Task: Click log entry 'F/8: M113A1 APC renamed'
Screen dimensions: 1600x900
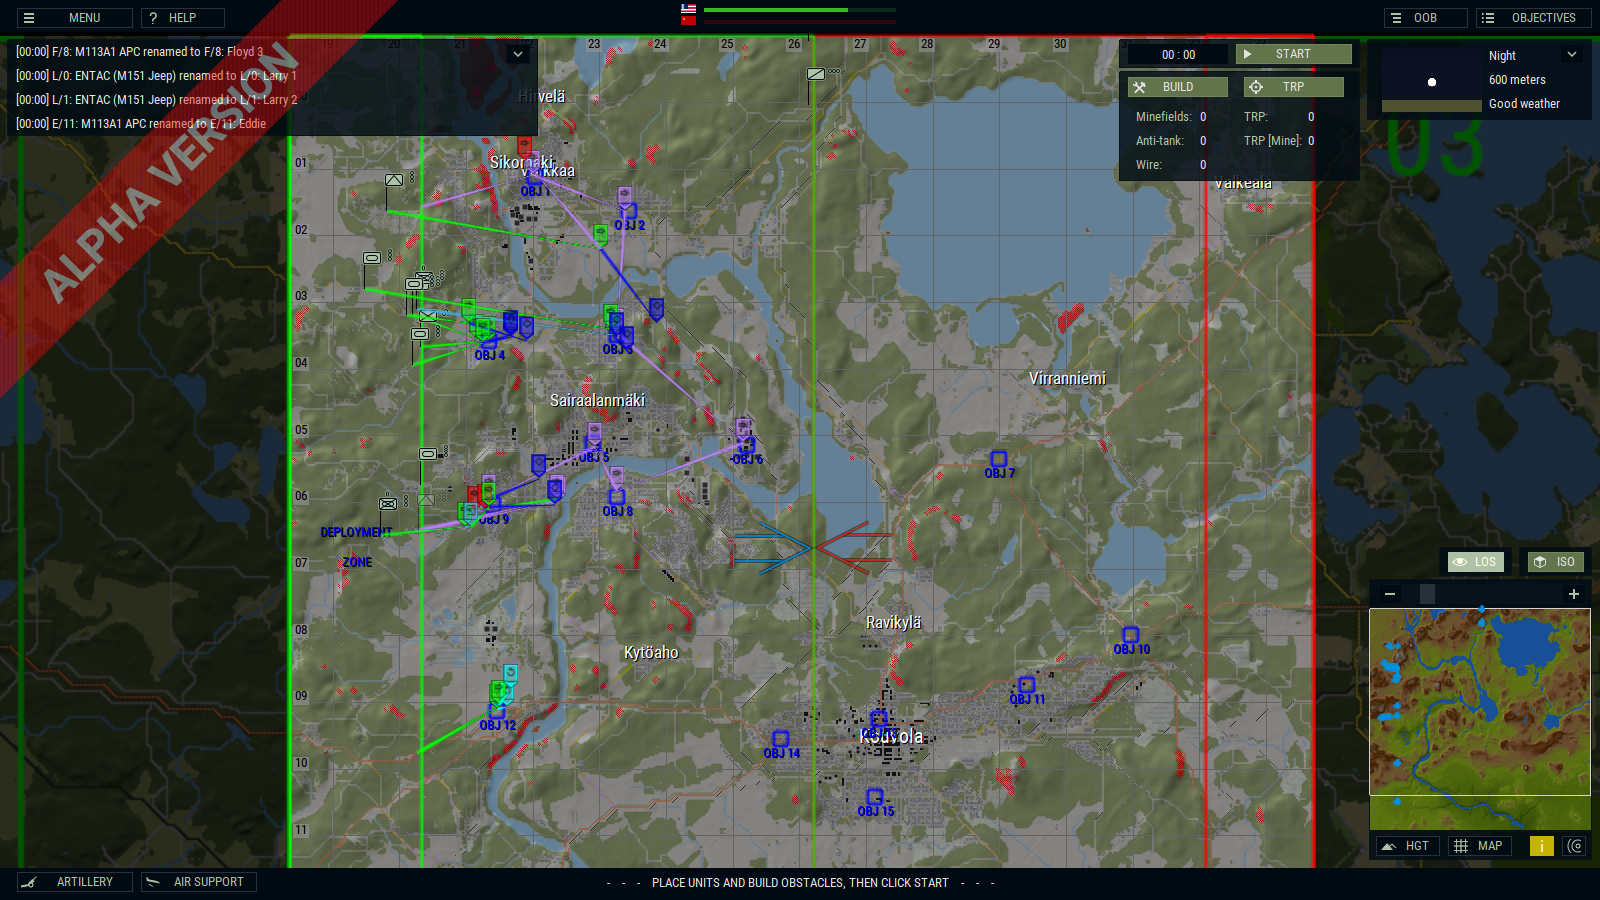Action: click(140, 52)
